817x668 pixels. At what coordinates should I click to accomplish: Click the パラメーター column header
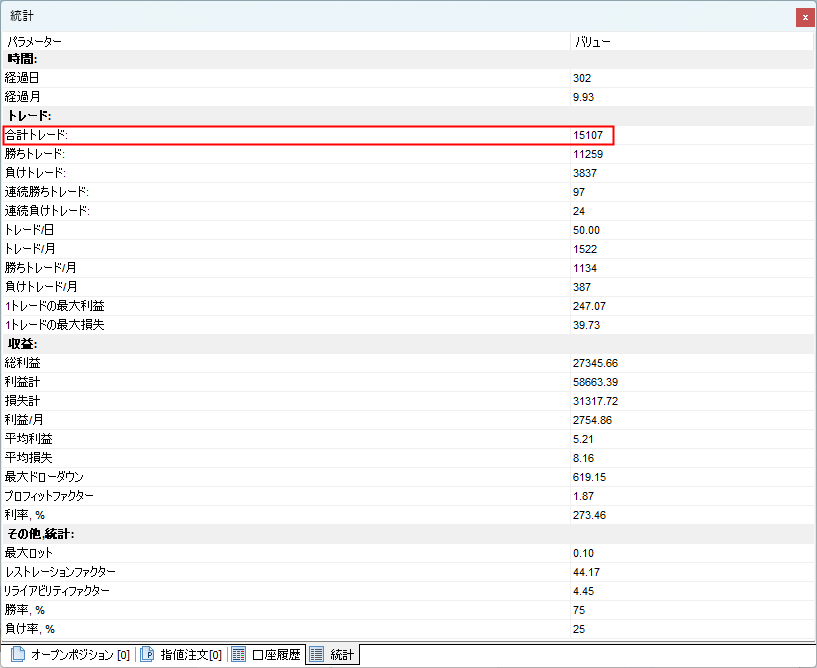[34, 42]
